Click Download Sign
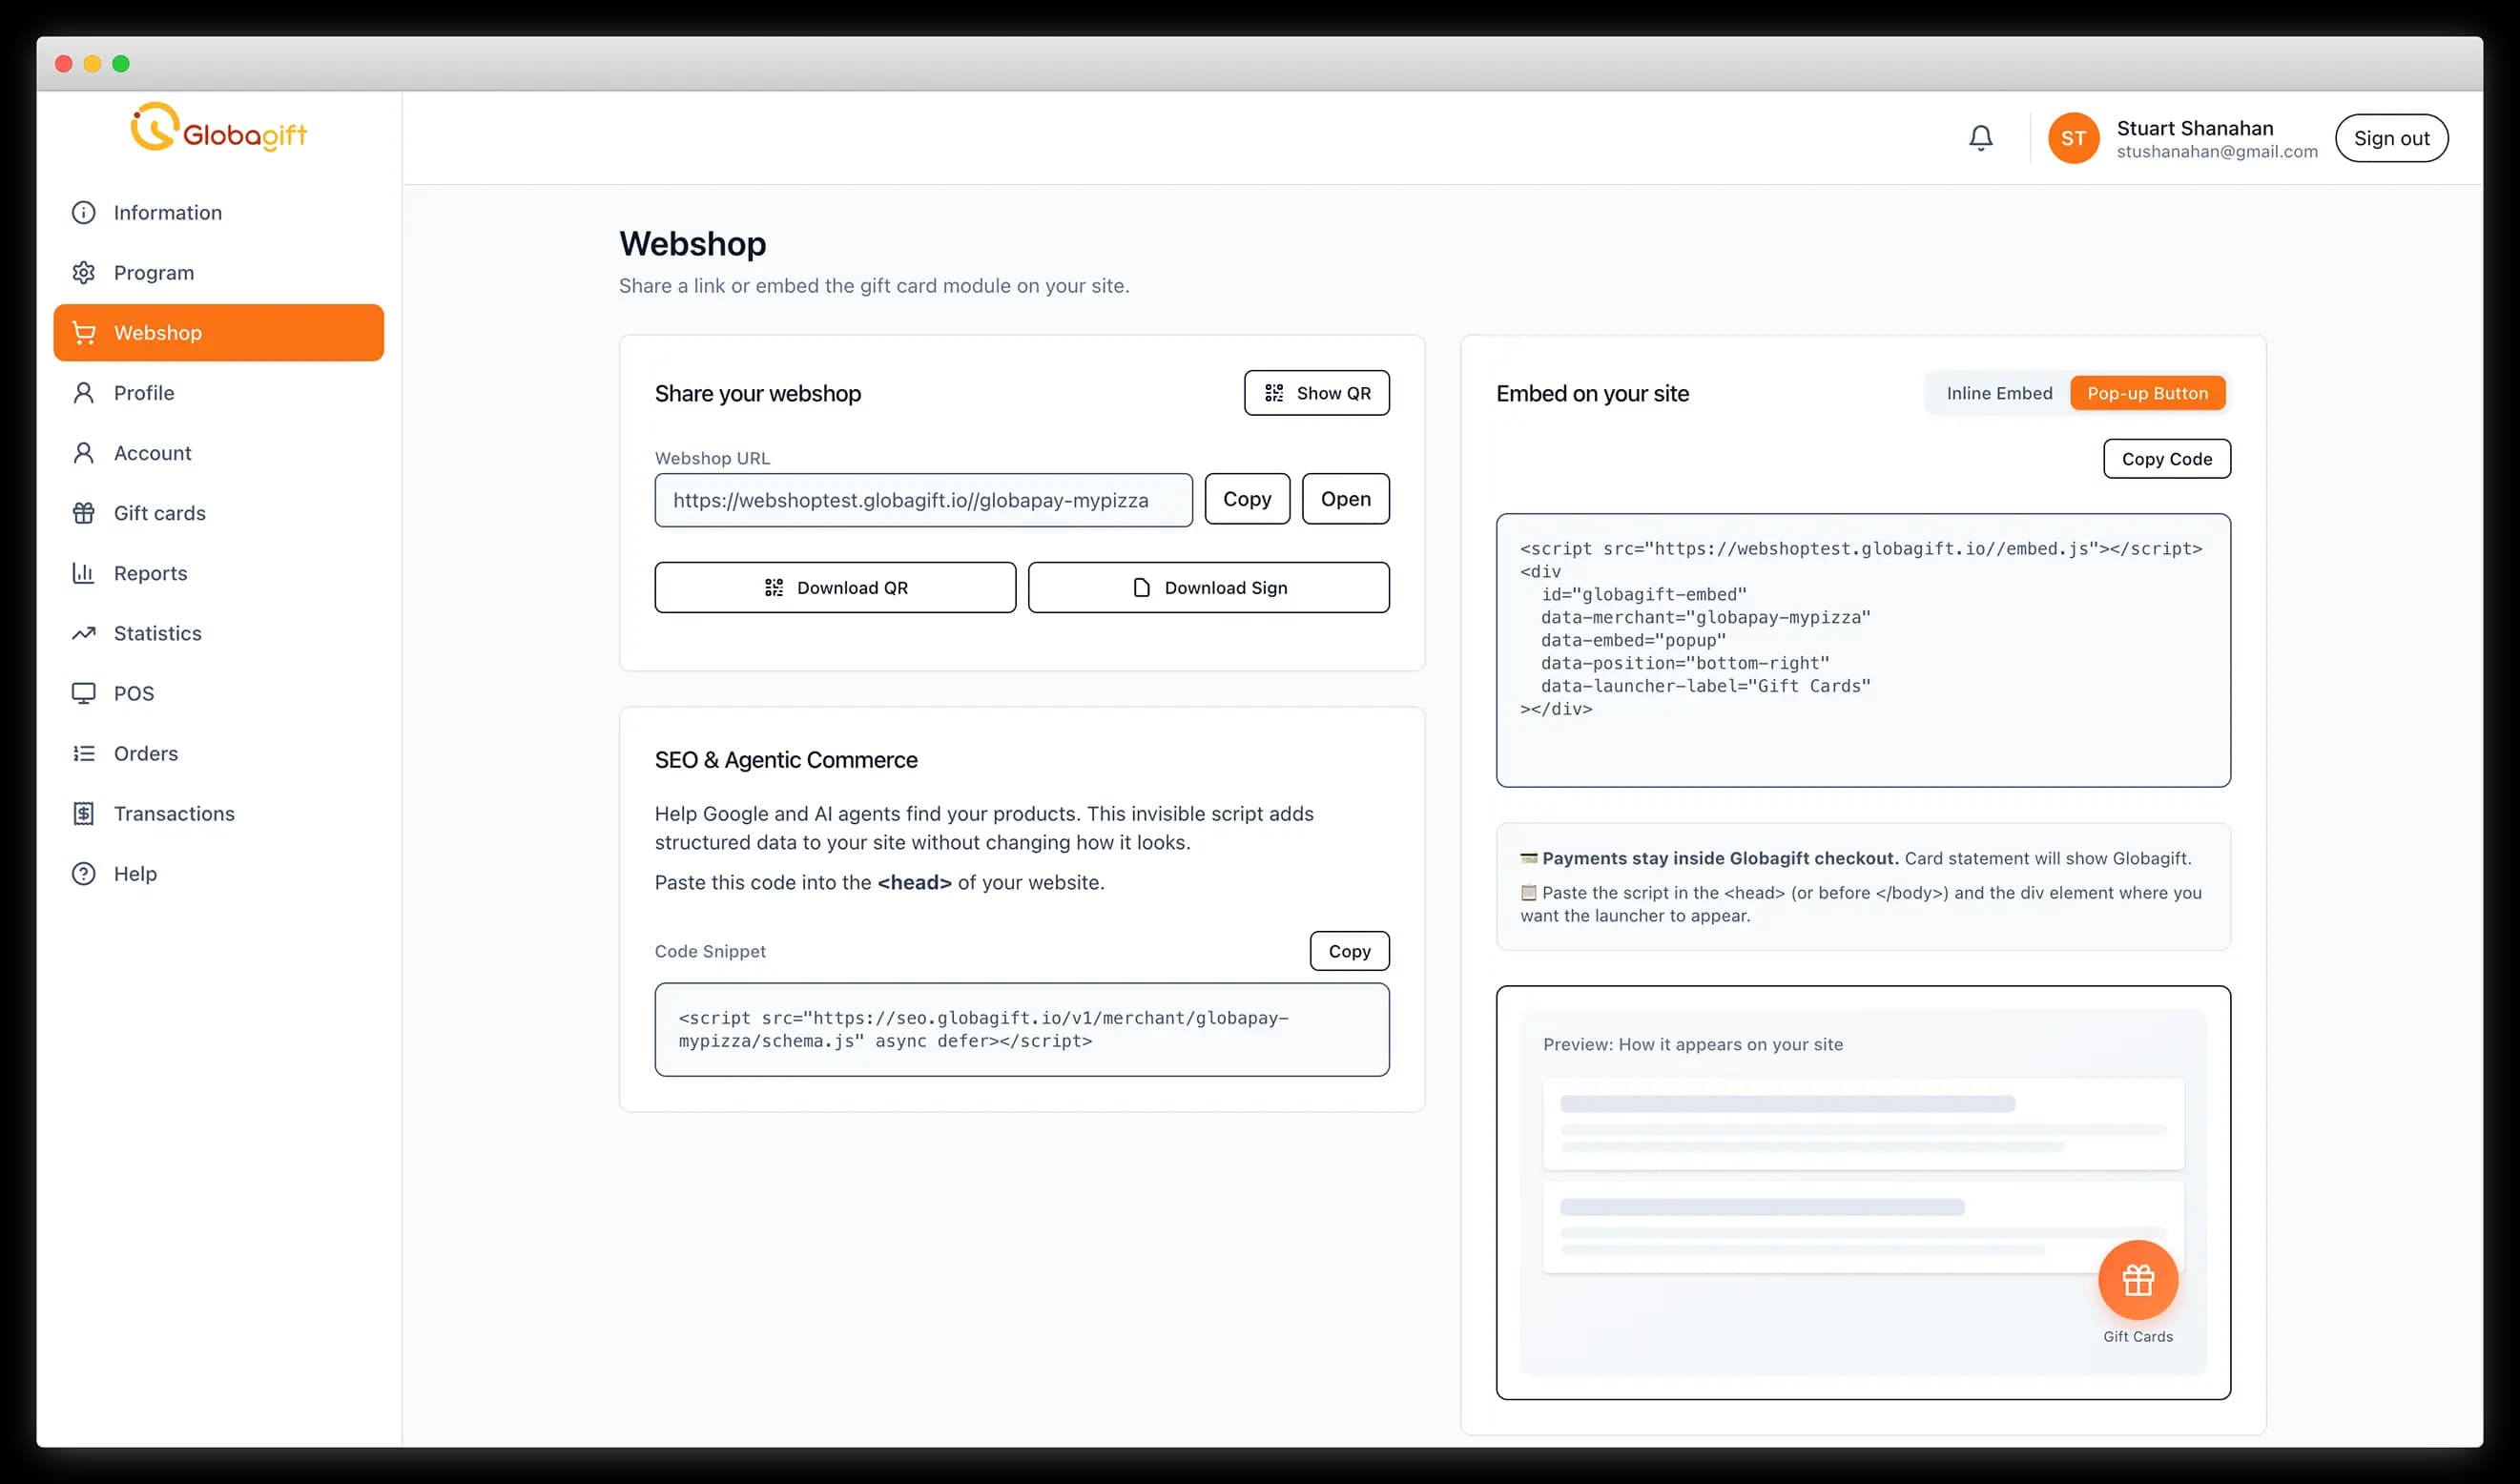 tap(1208, 587)
